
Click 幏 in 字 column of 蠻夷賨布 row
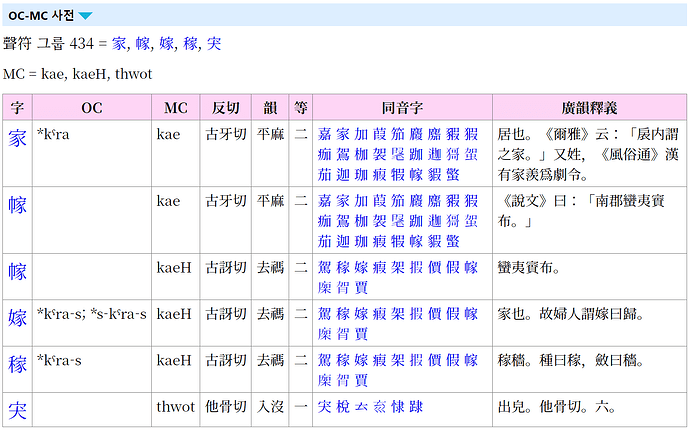pyautogui.click(x=17, y=271)
